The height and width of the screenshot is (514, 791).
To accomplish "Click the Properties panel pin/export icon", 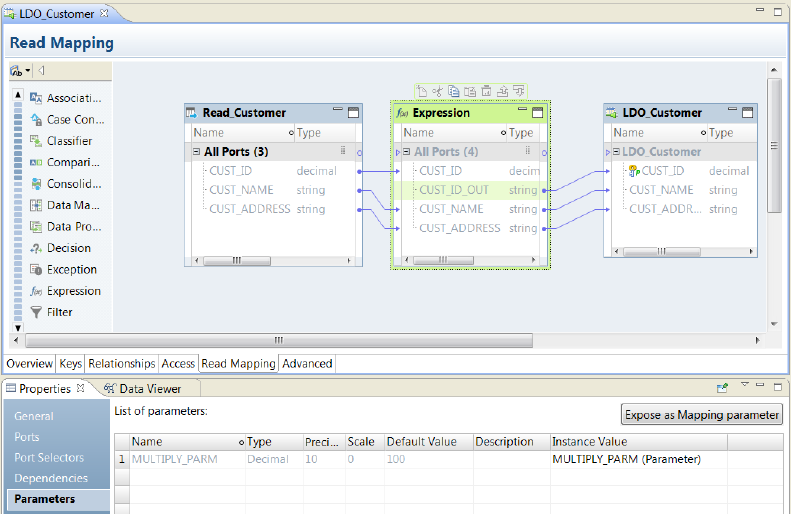I will point(722,388).
